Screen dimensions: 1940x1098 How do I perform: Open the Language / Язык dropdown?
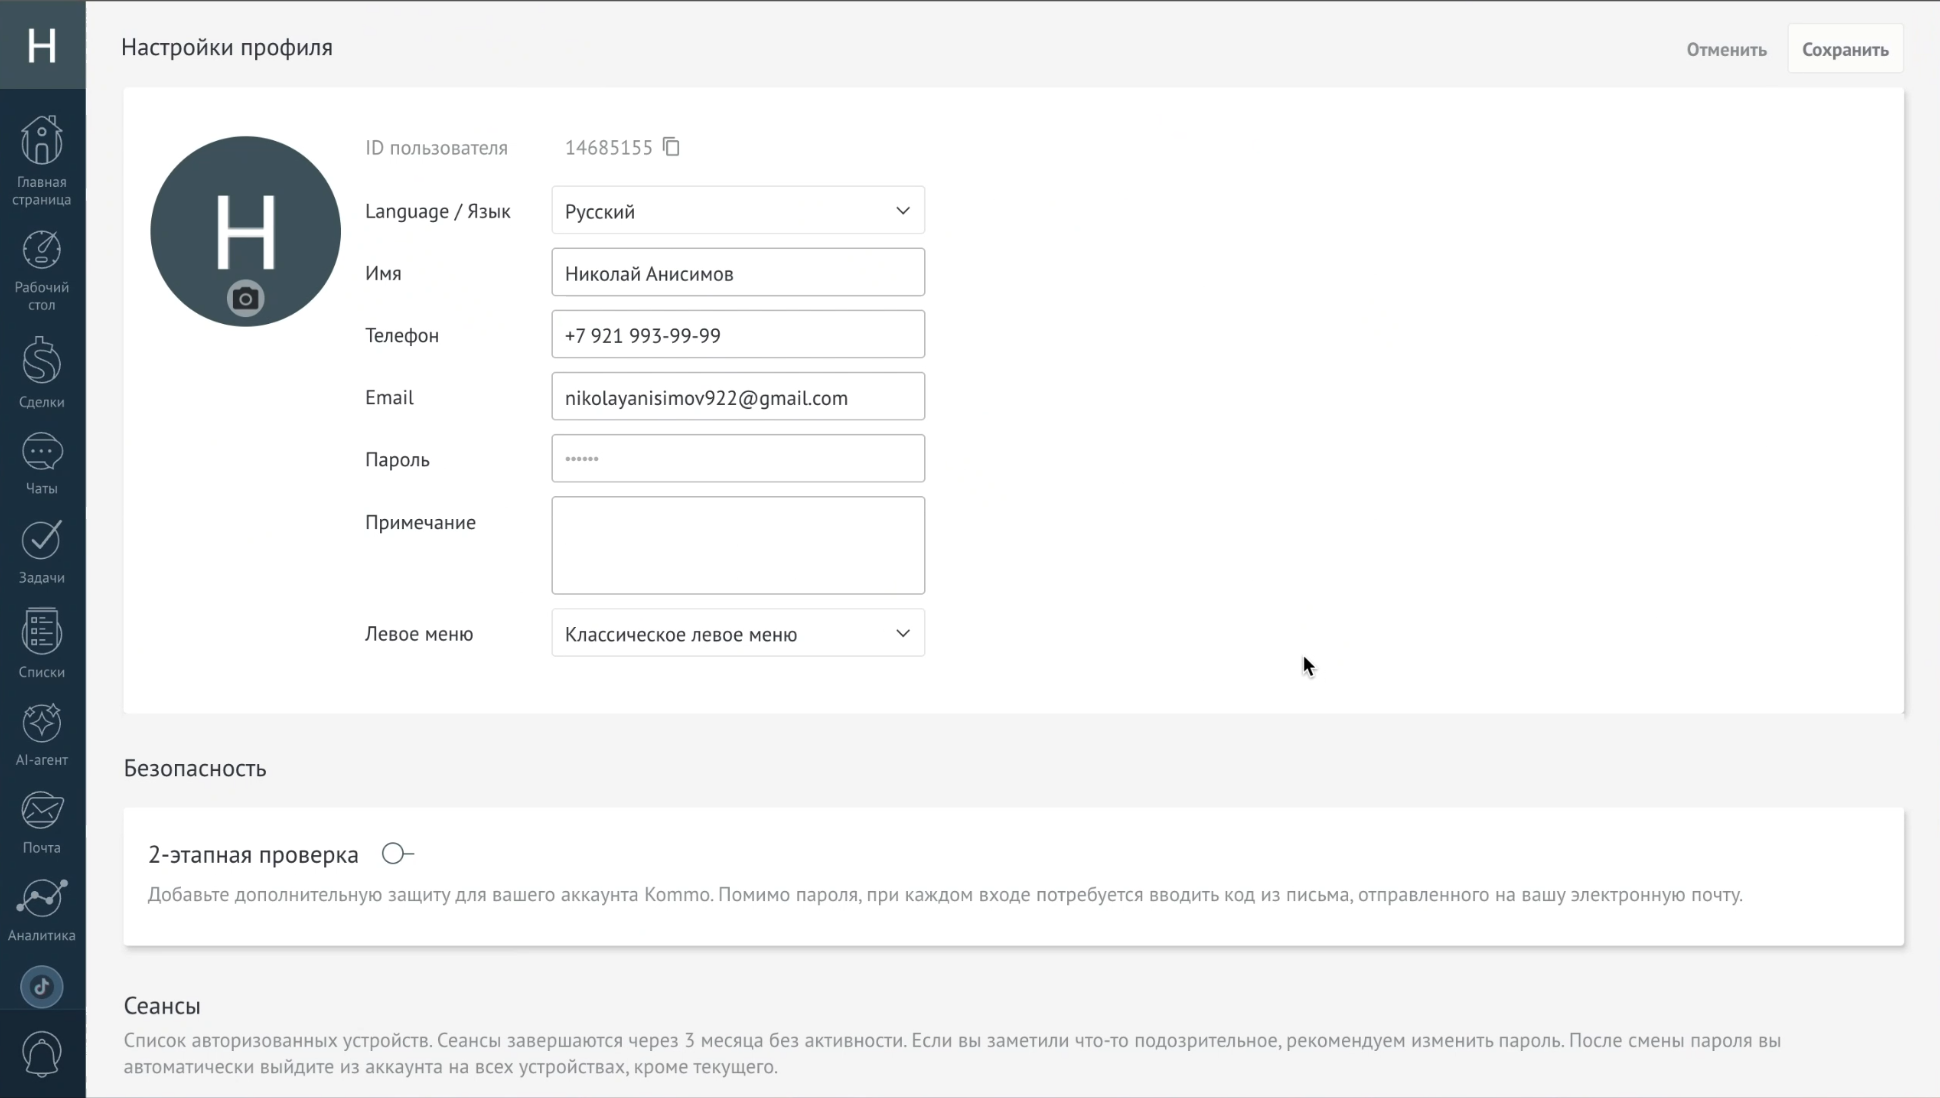pyautogui.click(x=737, y=211)
